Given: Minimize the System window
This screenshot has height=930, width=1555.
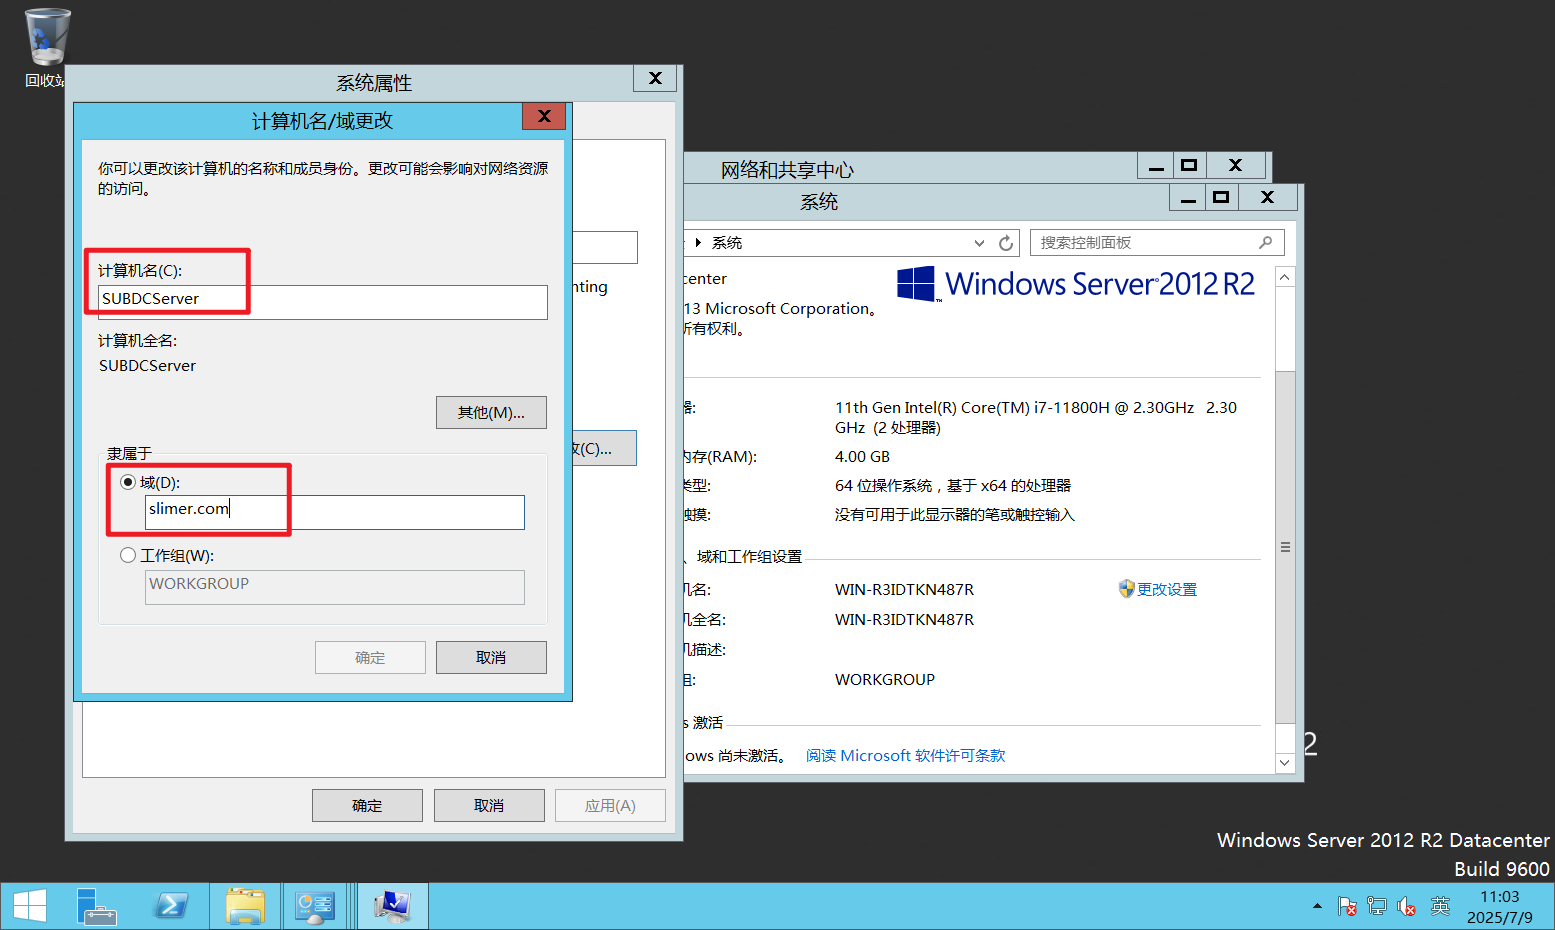Looking at the screenshot, I should (x=1187, y=197).
